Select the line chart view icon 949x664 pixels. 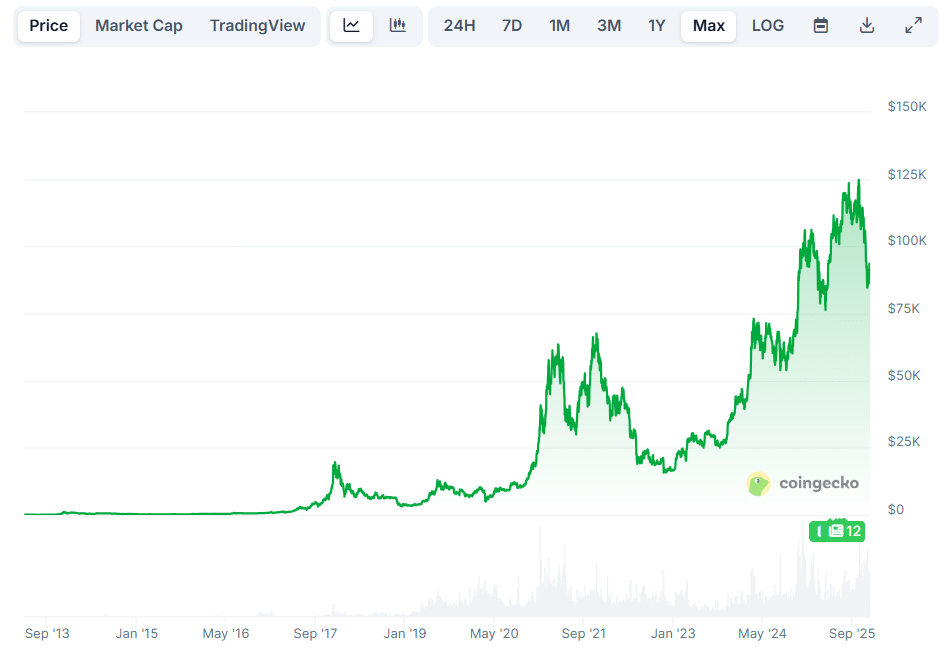(x=351, y=25)
